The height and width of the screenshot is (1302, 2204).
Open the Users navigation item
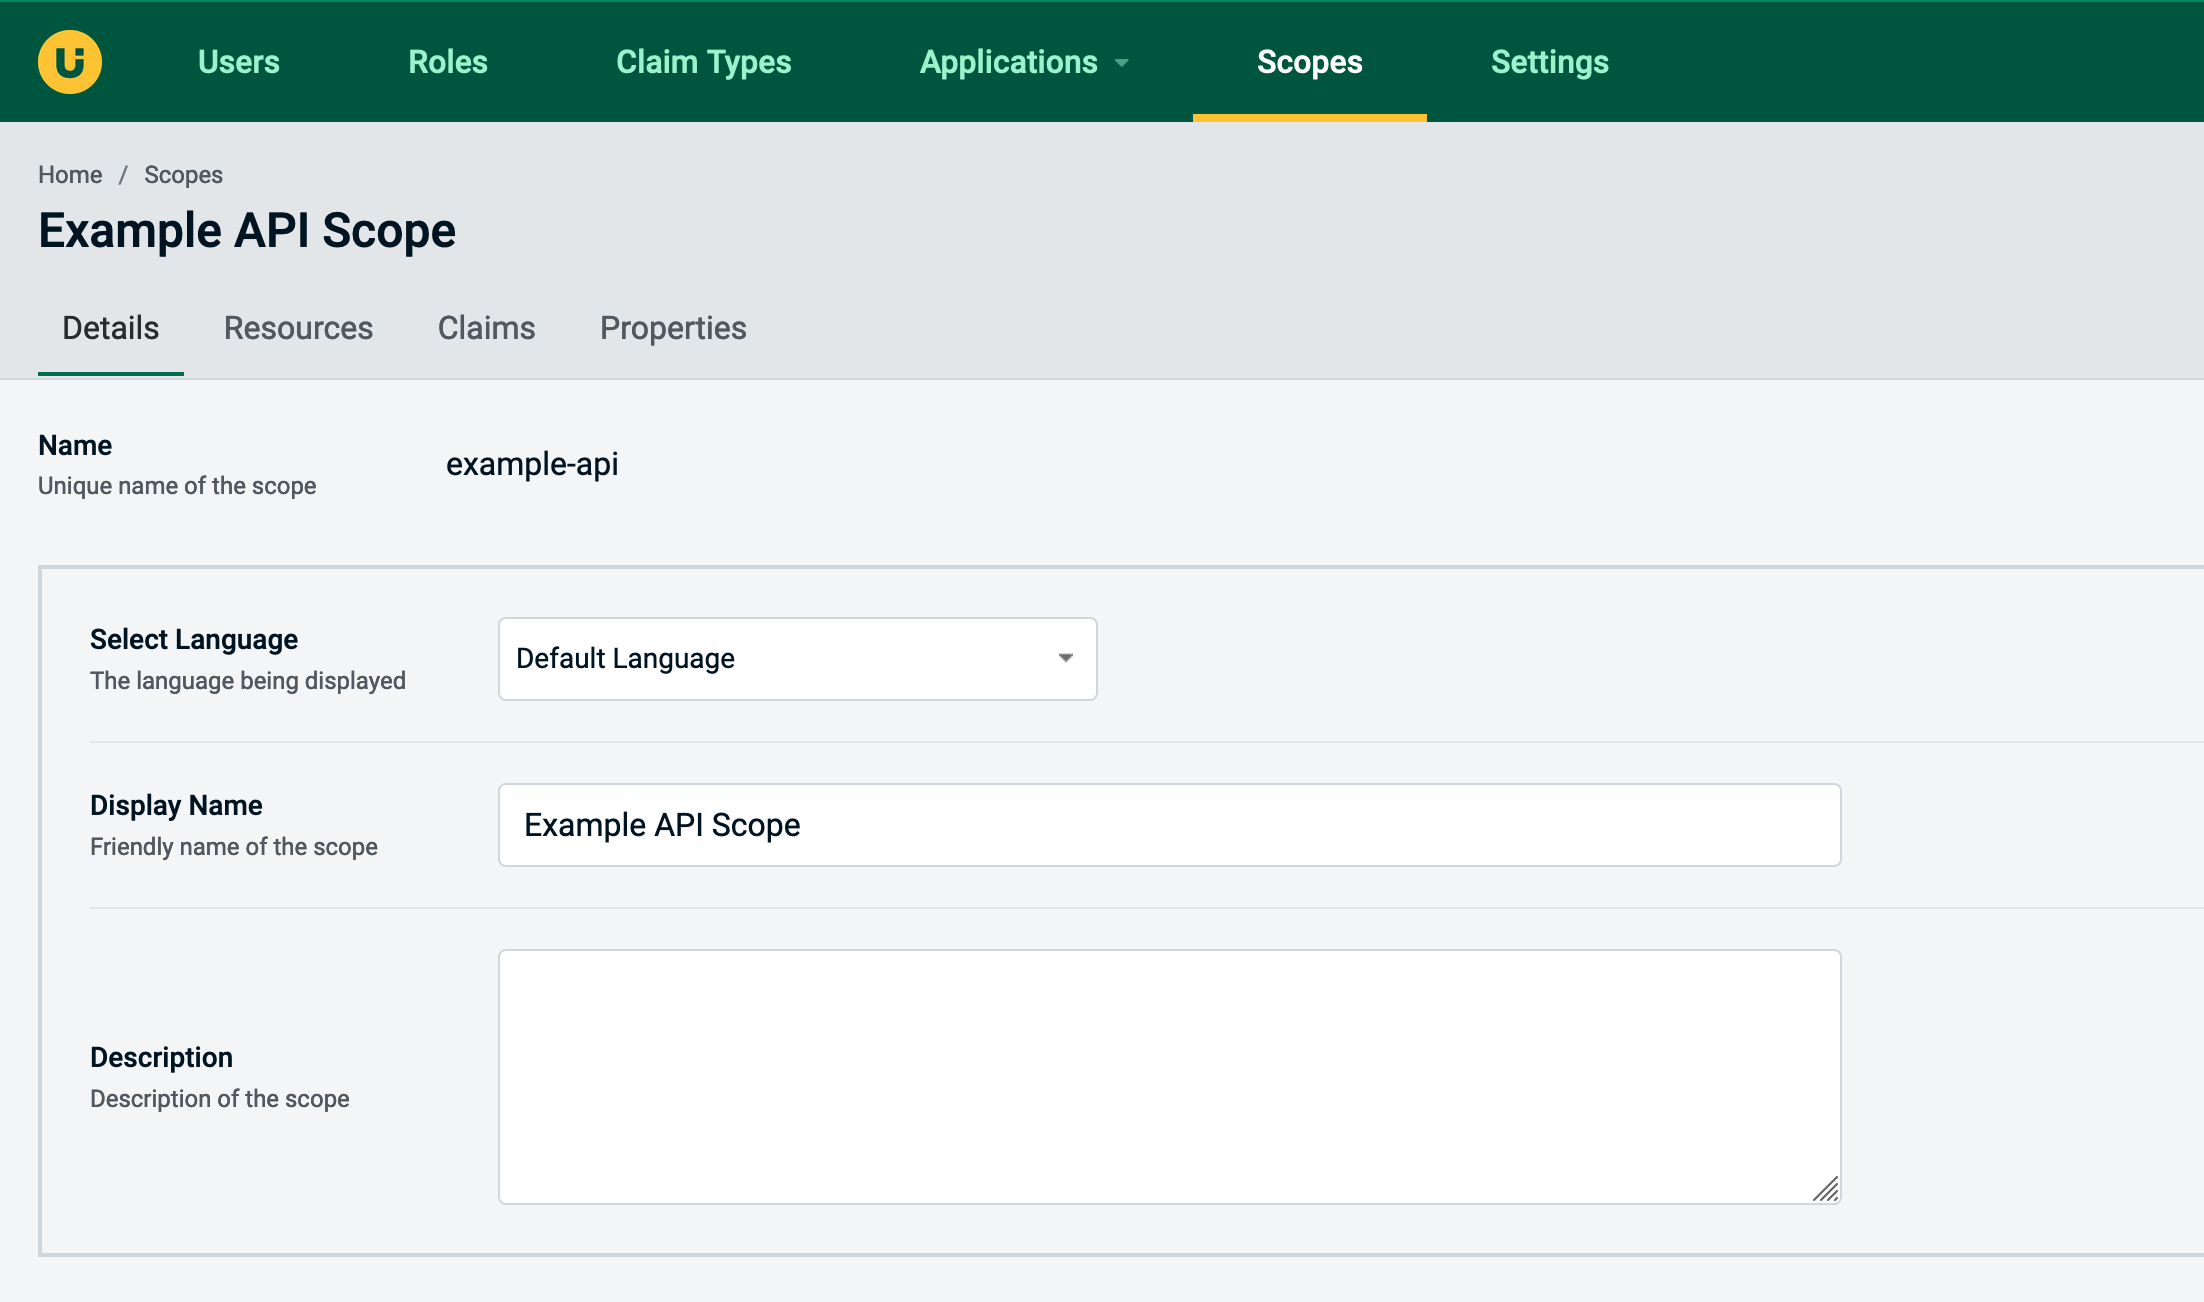239,62
